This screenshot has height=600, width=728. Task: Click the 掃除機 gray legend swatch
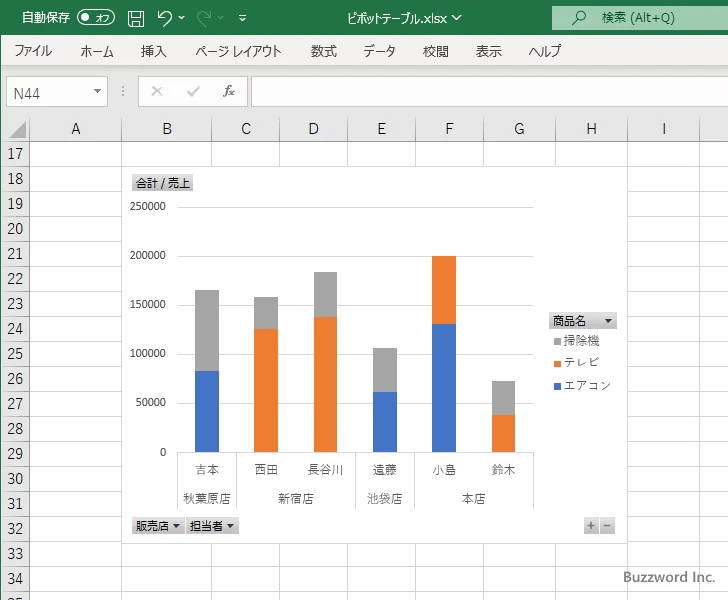557,341
